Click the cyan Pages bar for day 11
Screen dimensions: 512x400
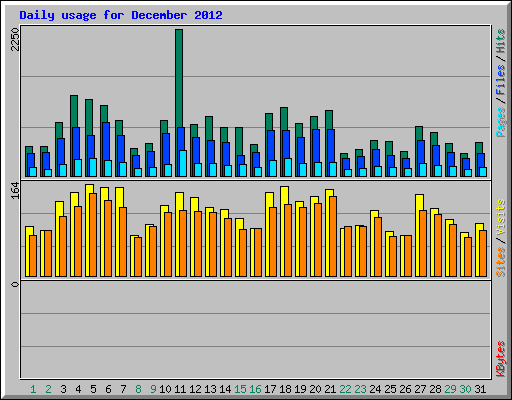(183, 164)
